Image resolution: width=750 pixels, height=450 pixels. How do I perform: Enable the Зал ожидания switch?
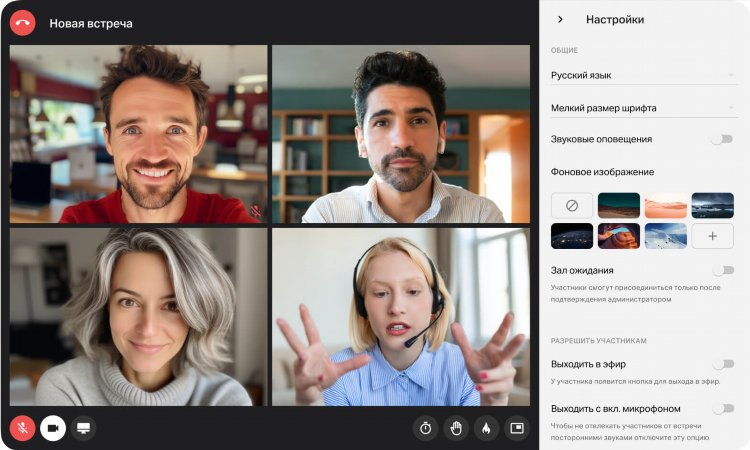[723, 271]
